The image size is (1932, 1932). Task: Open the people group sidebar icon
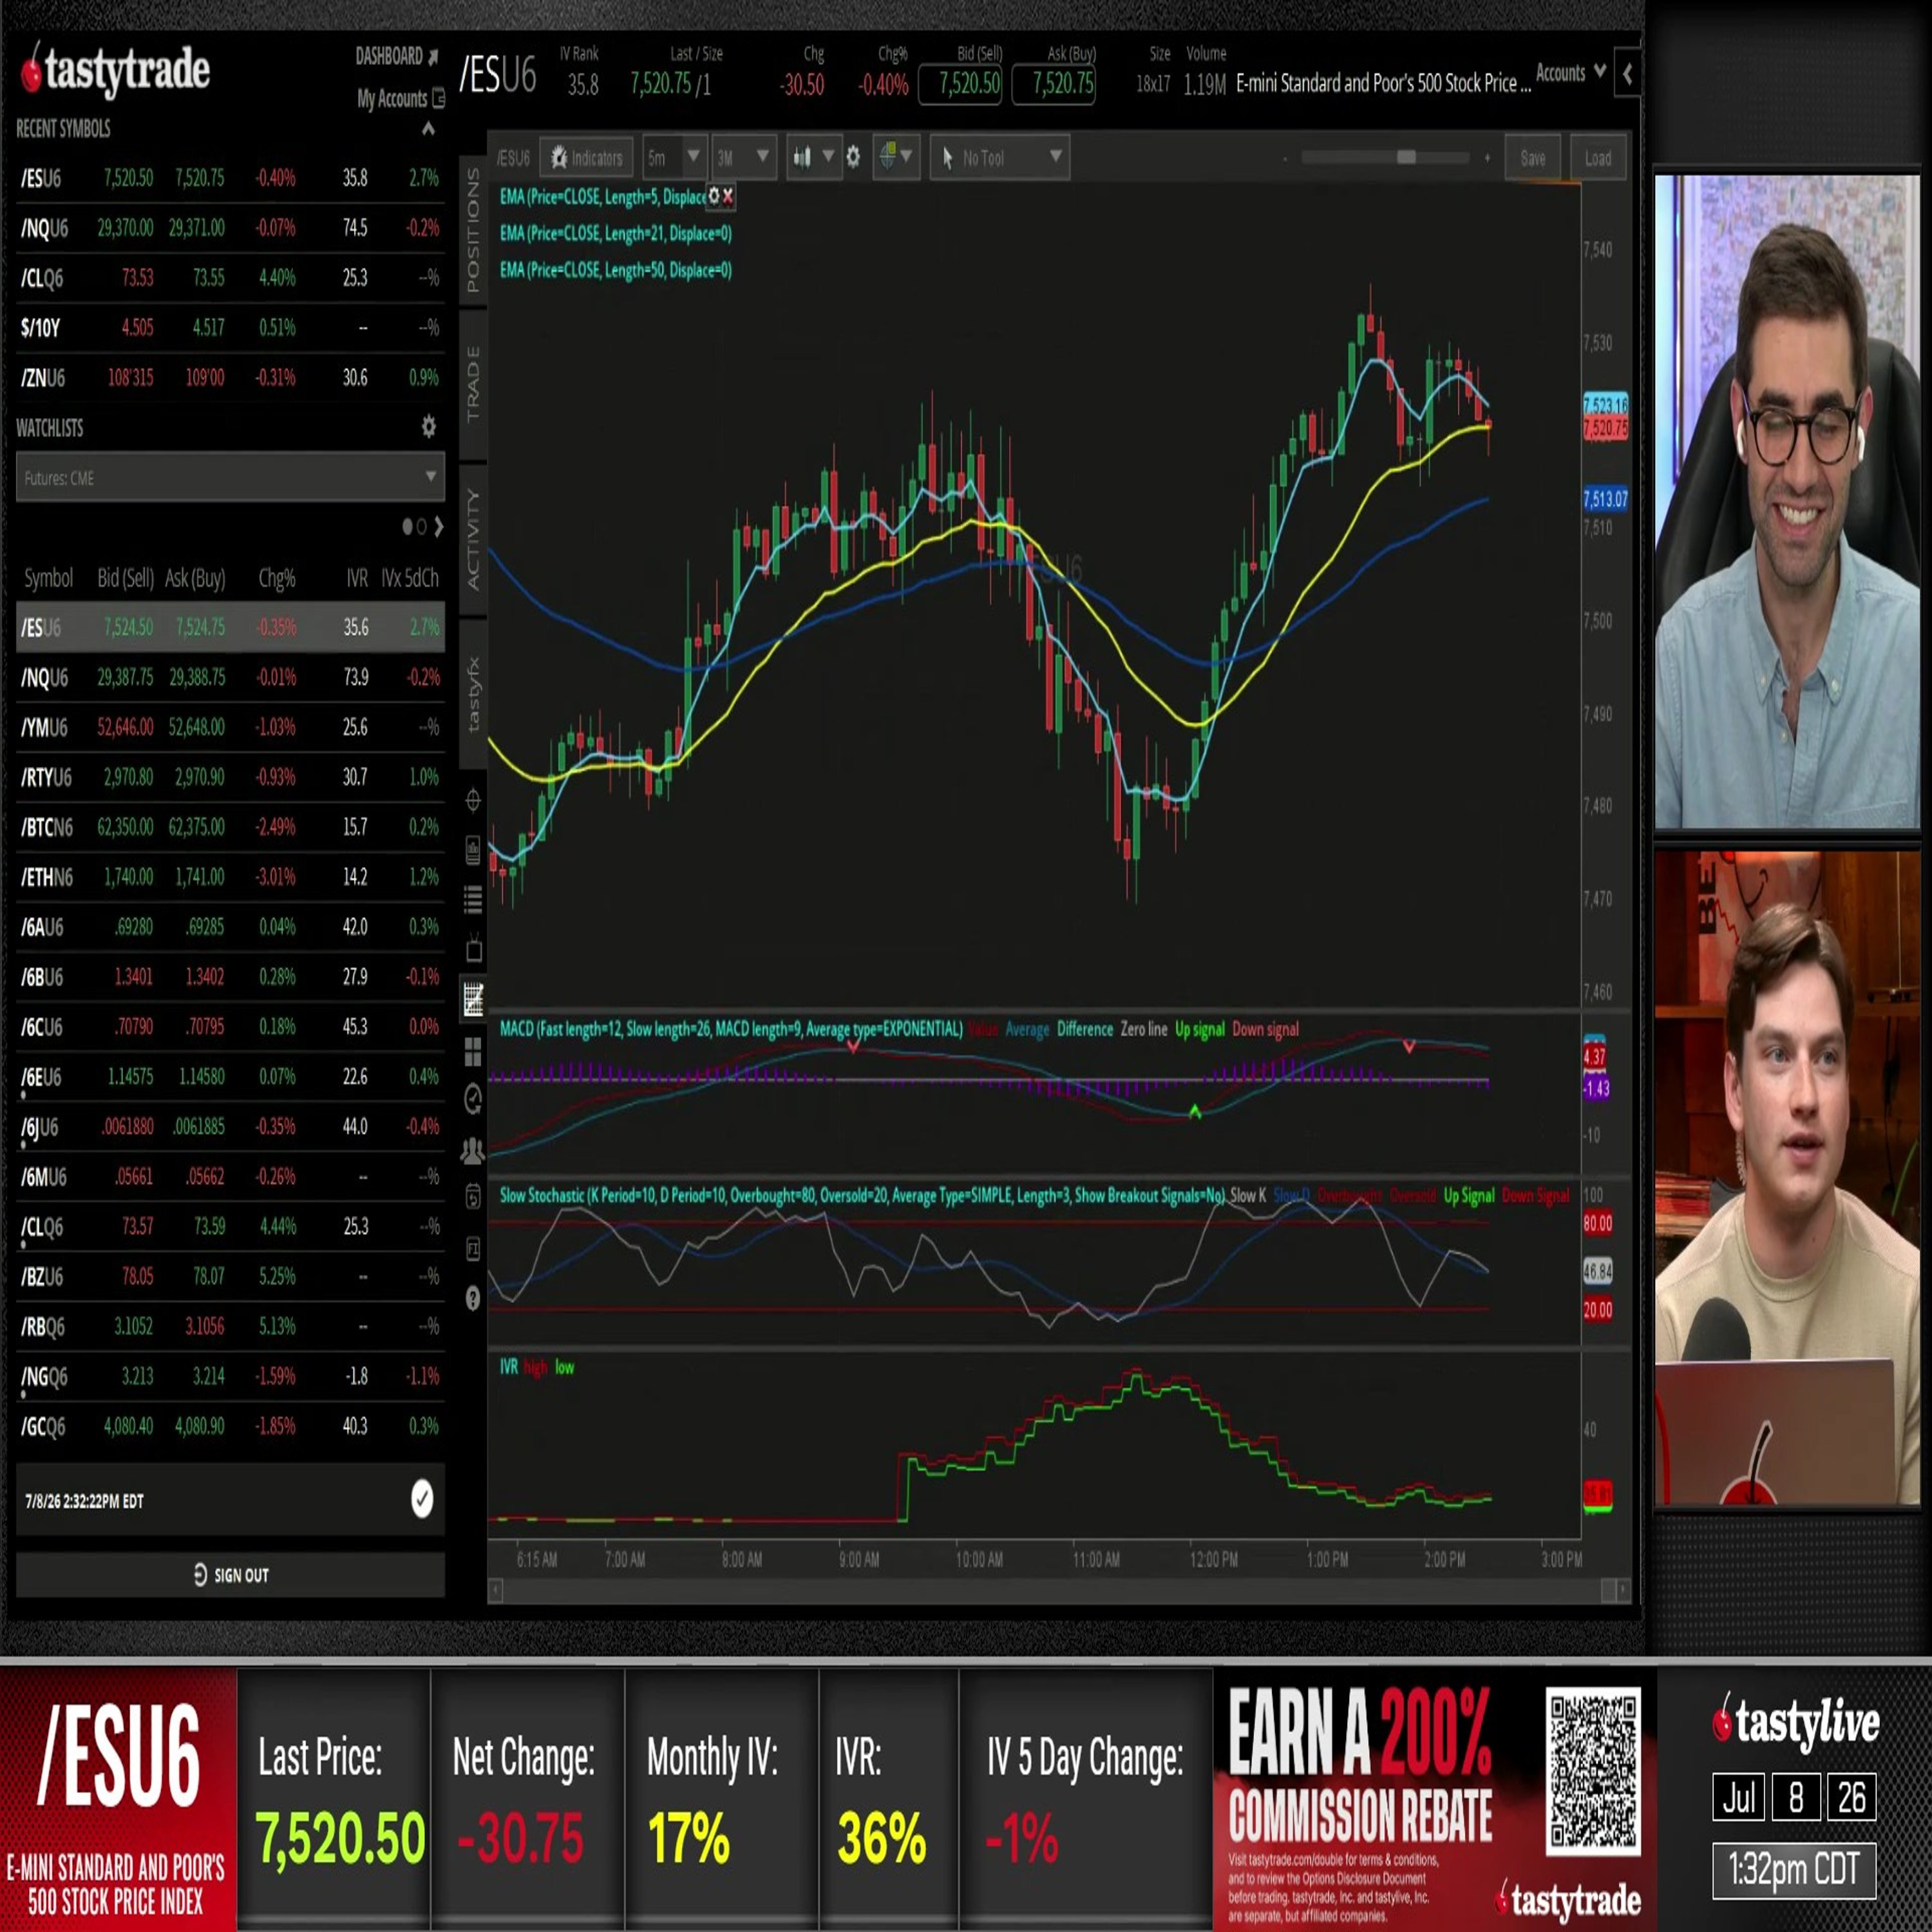[x=473, y=1150]
